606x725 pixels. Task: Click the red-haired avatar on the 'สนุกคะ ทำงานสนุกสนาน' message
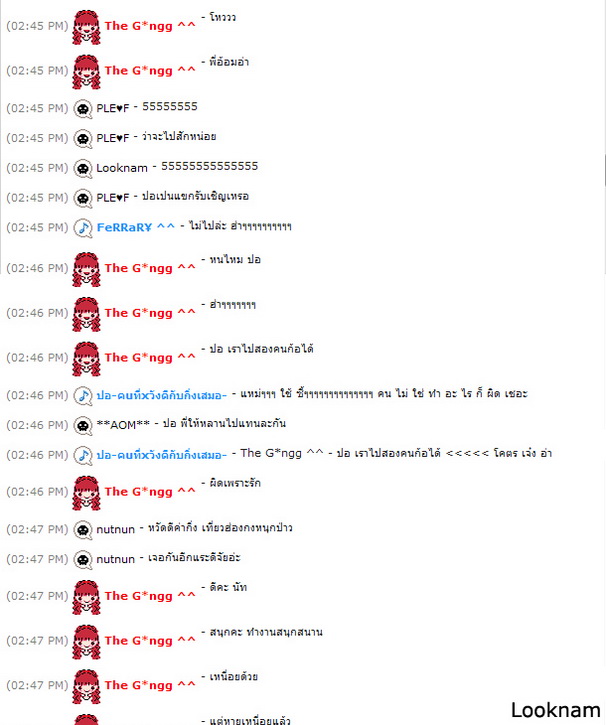pyautogui.click(x=86, y=642)
